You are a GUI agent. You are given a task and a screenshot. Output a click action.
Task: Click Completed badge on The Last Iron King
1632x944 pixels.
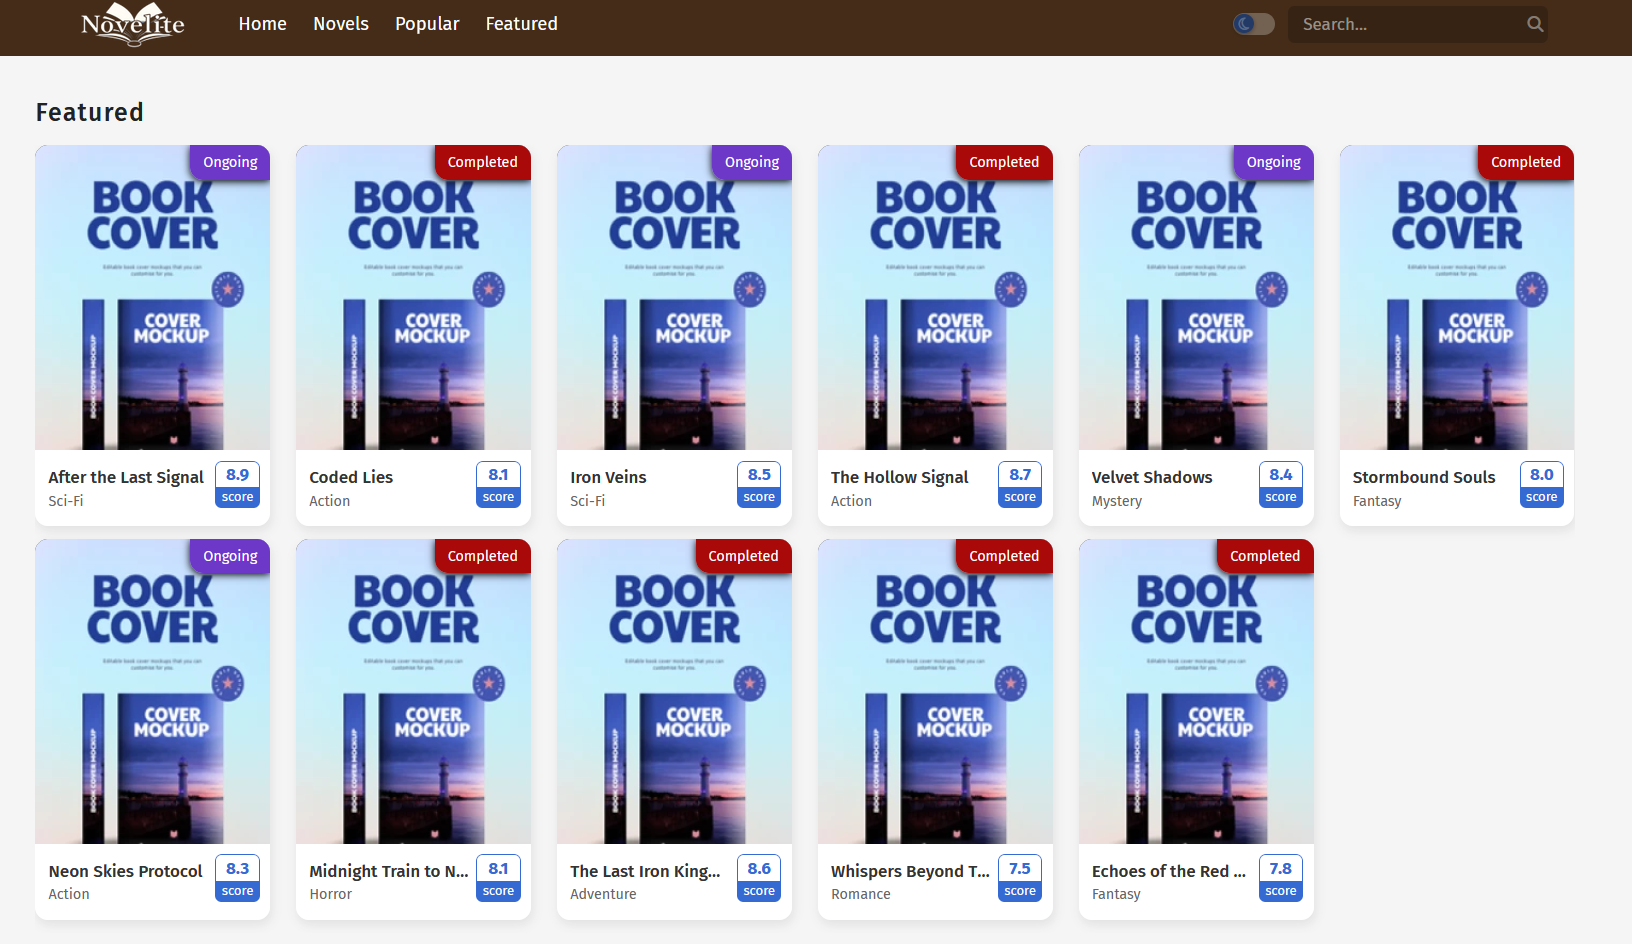tap(743, 556)
